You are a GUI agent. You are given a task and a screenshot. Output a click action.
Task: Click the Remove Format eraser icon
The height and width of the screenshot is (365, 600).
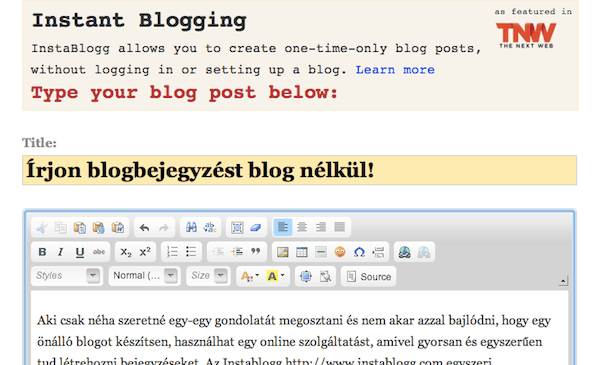coord(256,228)
